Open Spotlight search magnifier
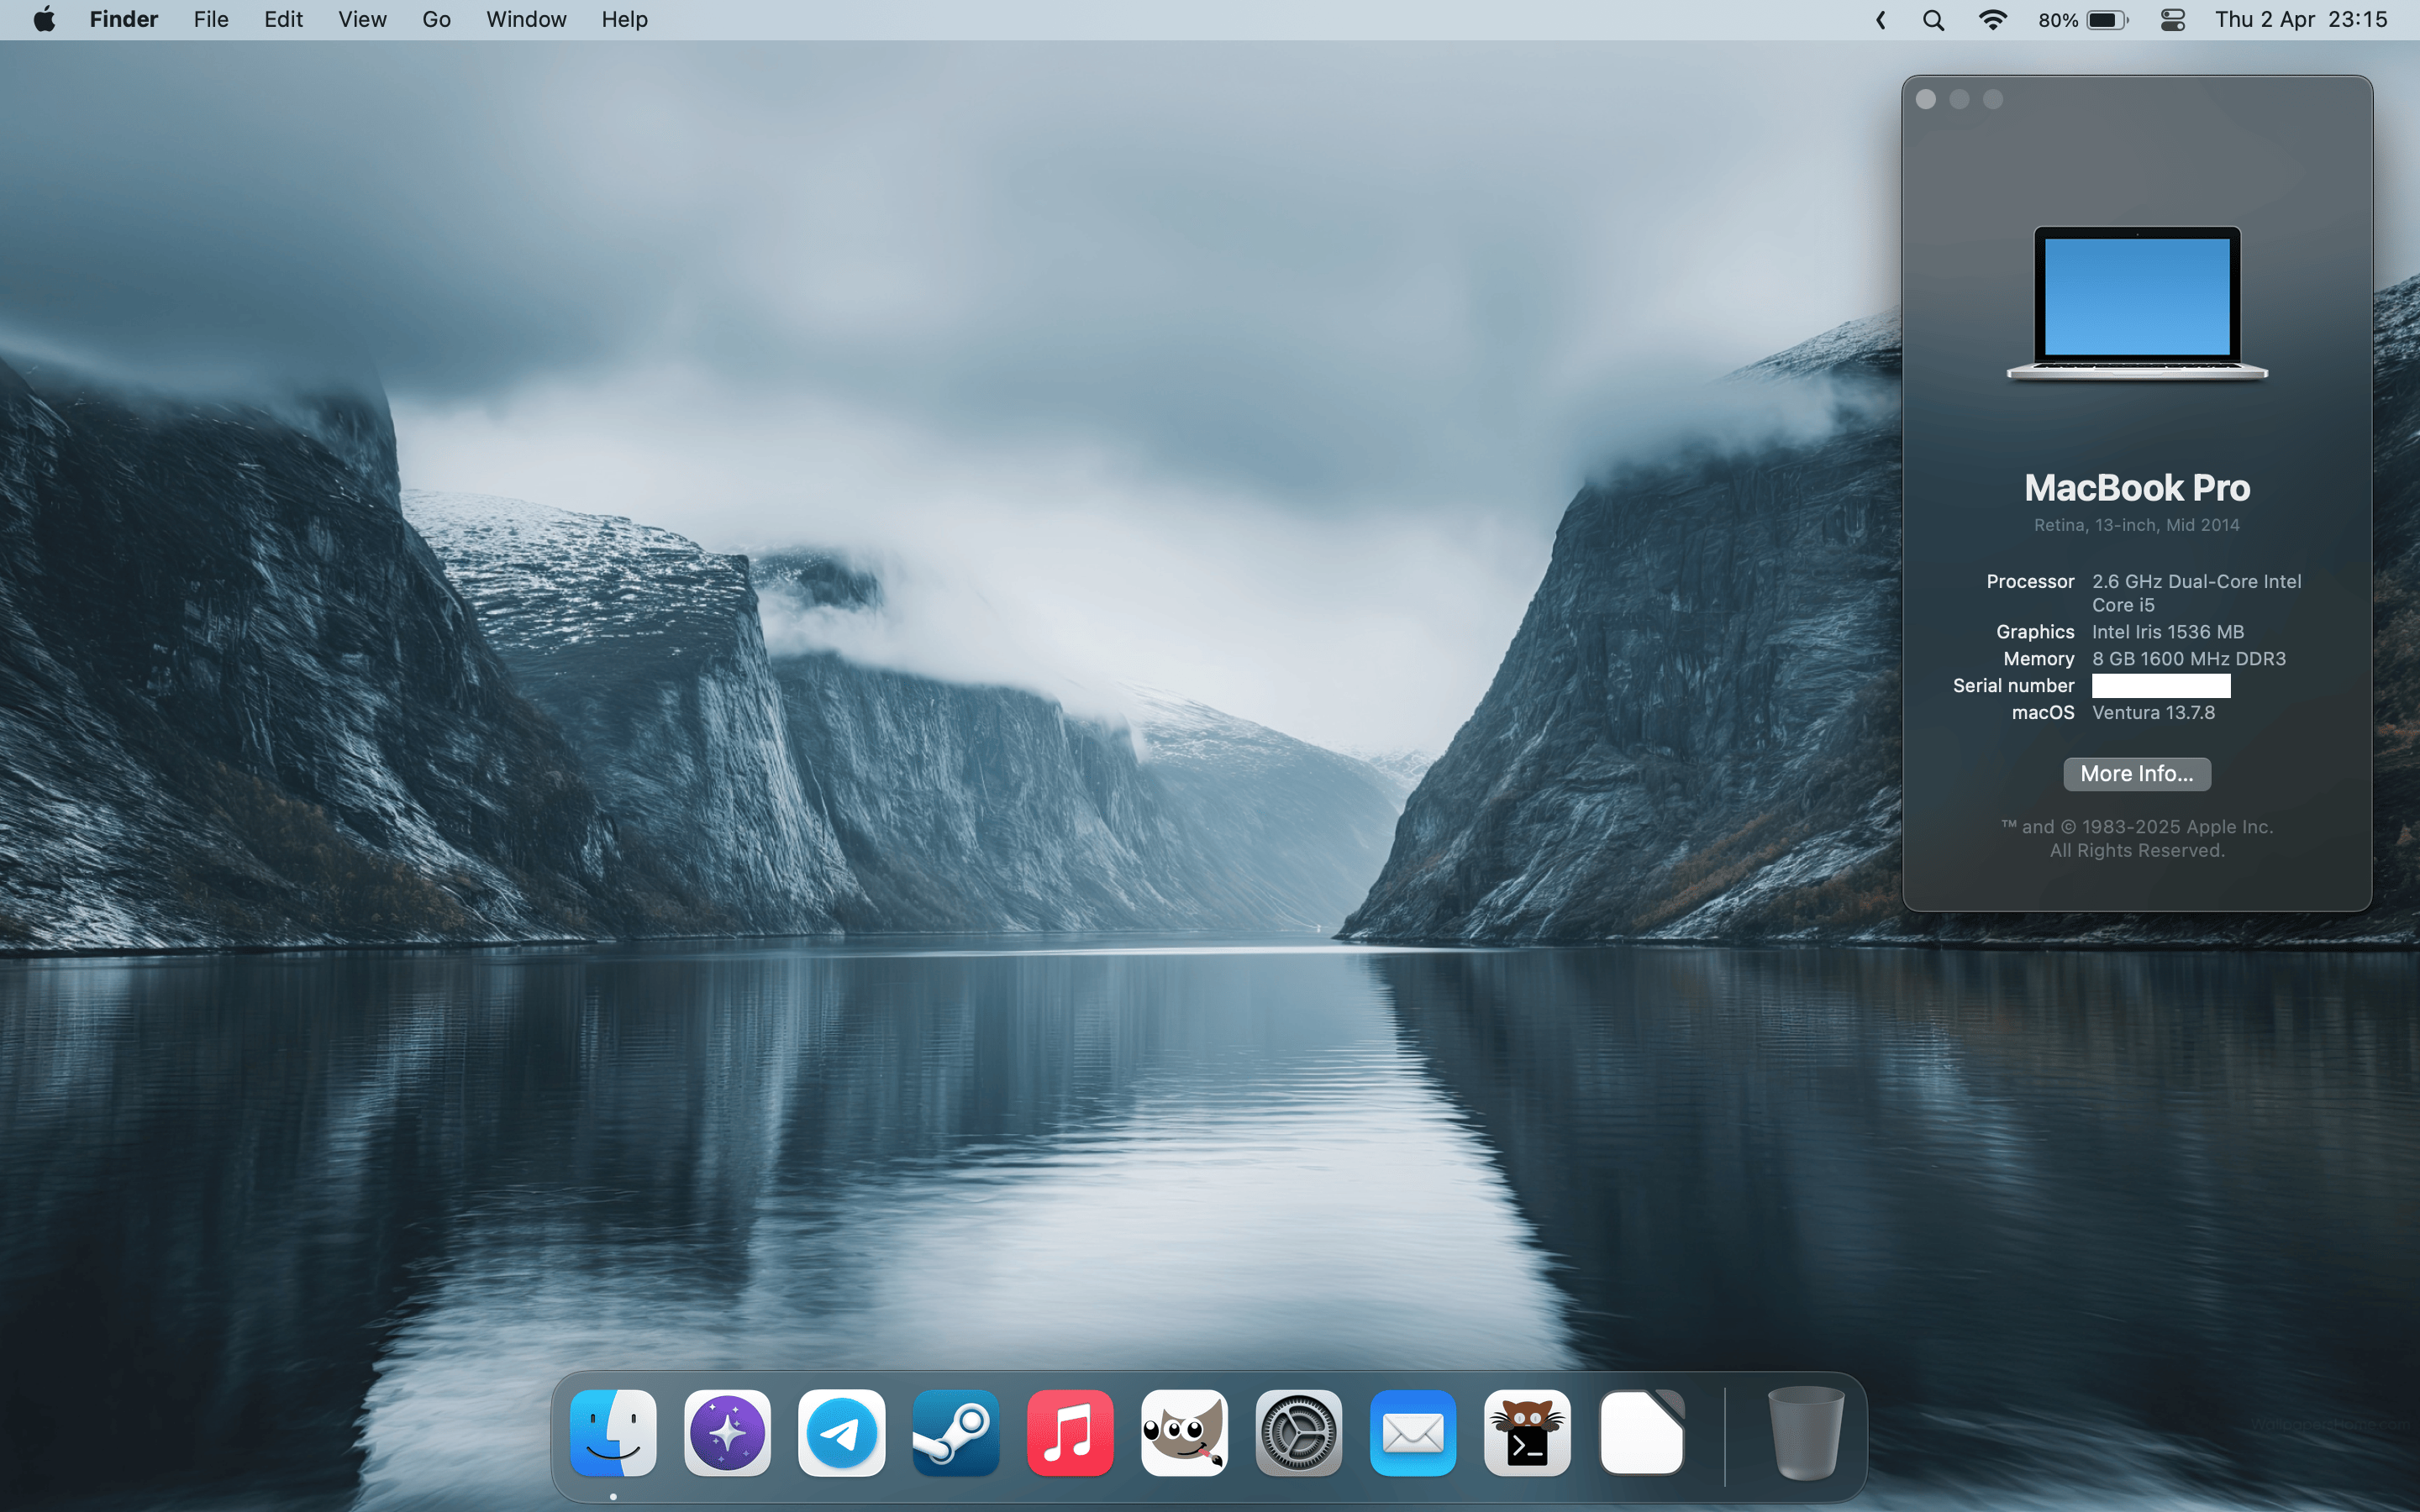 coord(1933,20)
